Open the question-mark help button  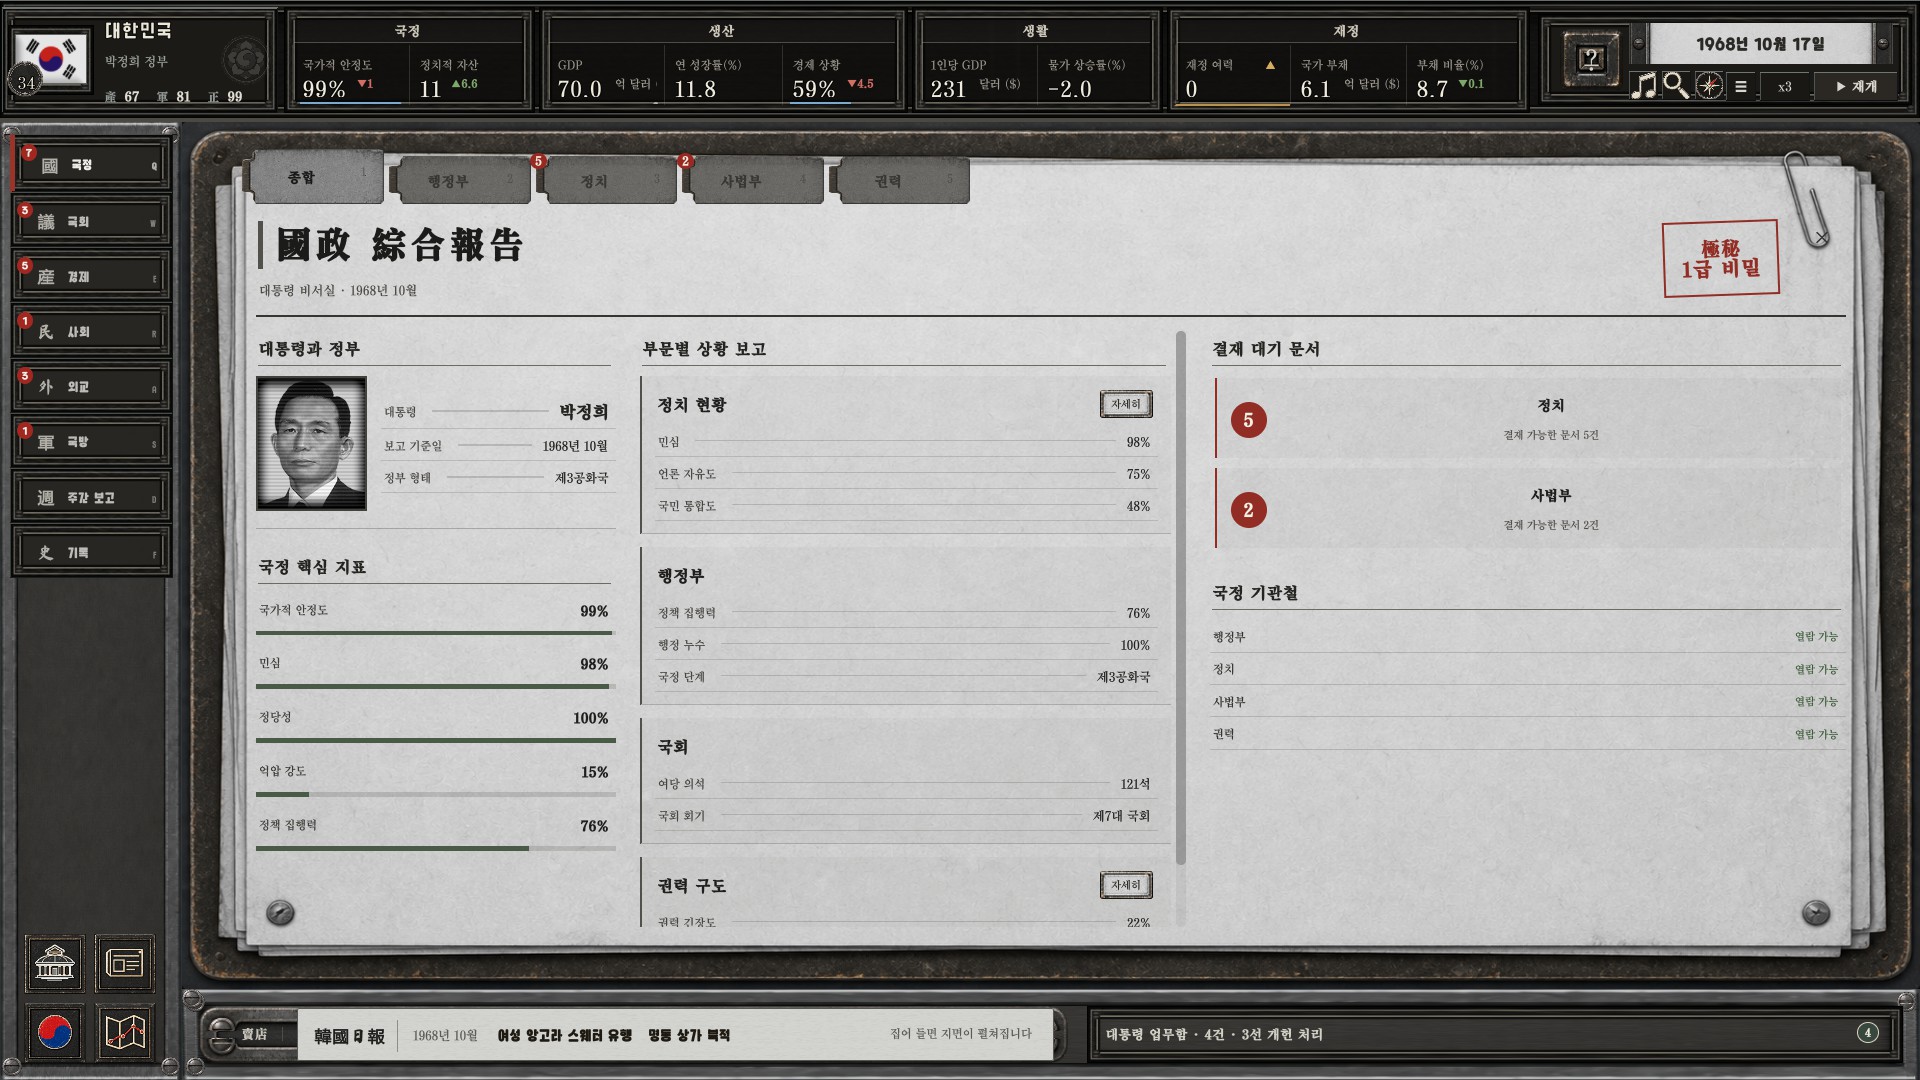pyautogui.click(x=1591, y=59)
